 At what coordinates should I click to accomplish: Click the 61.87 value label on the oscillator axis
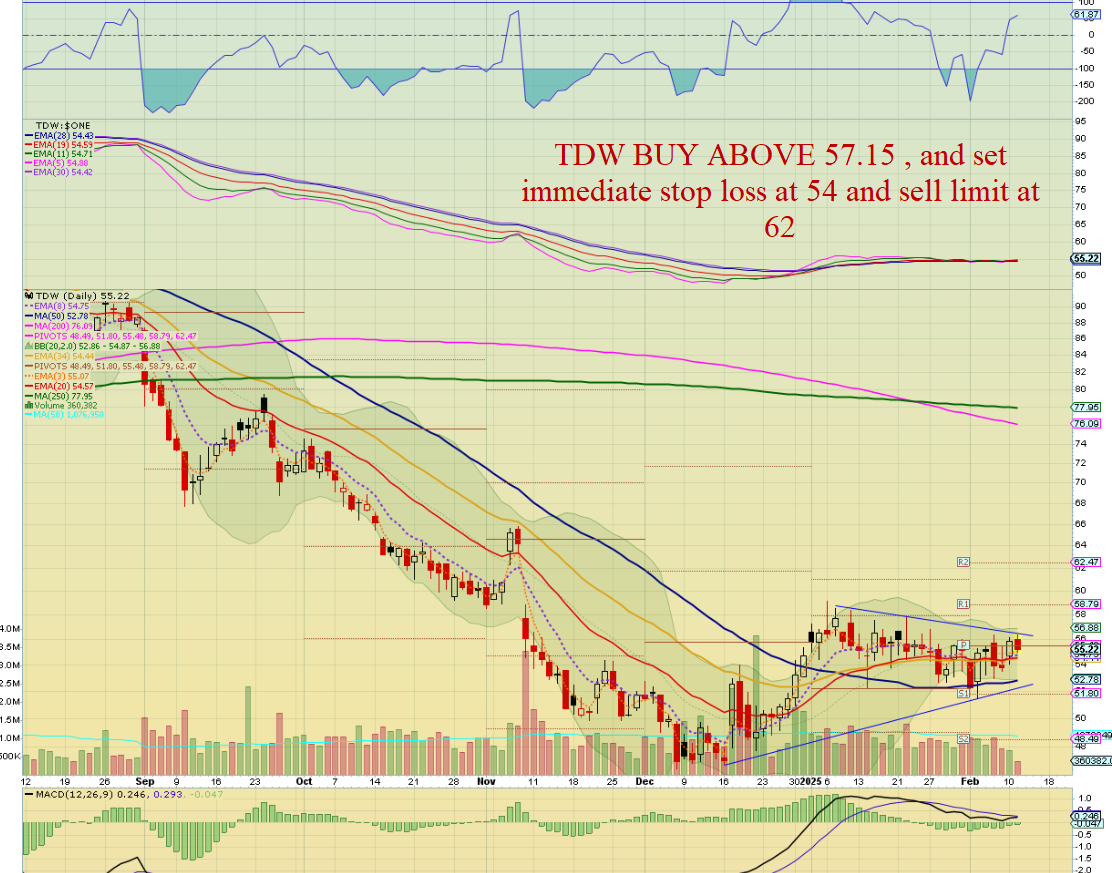point(1086,14)
